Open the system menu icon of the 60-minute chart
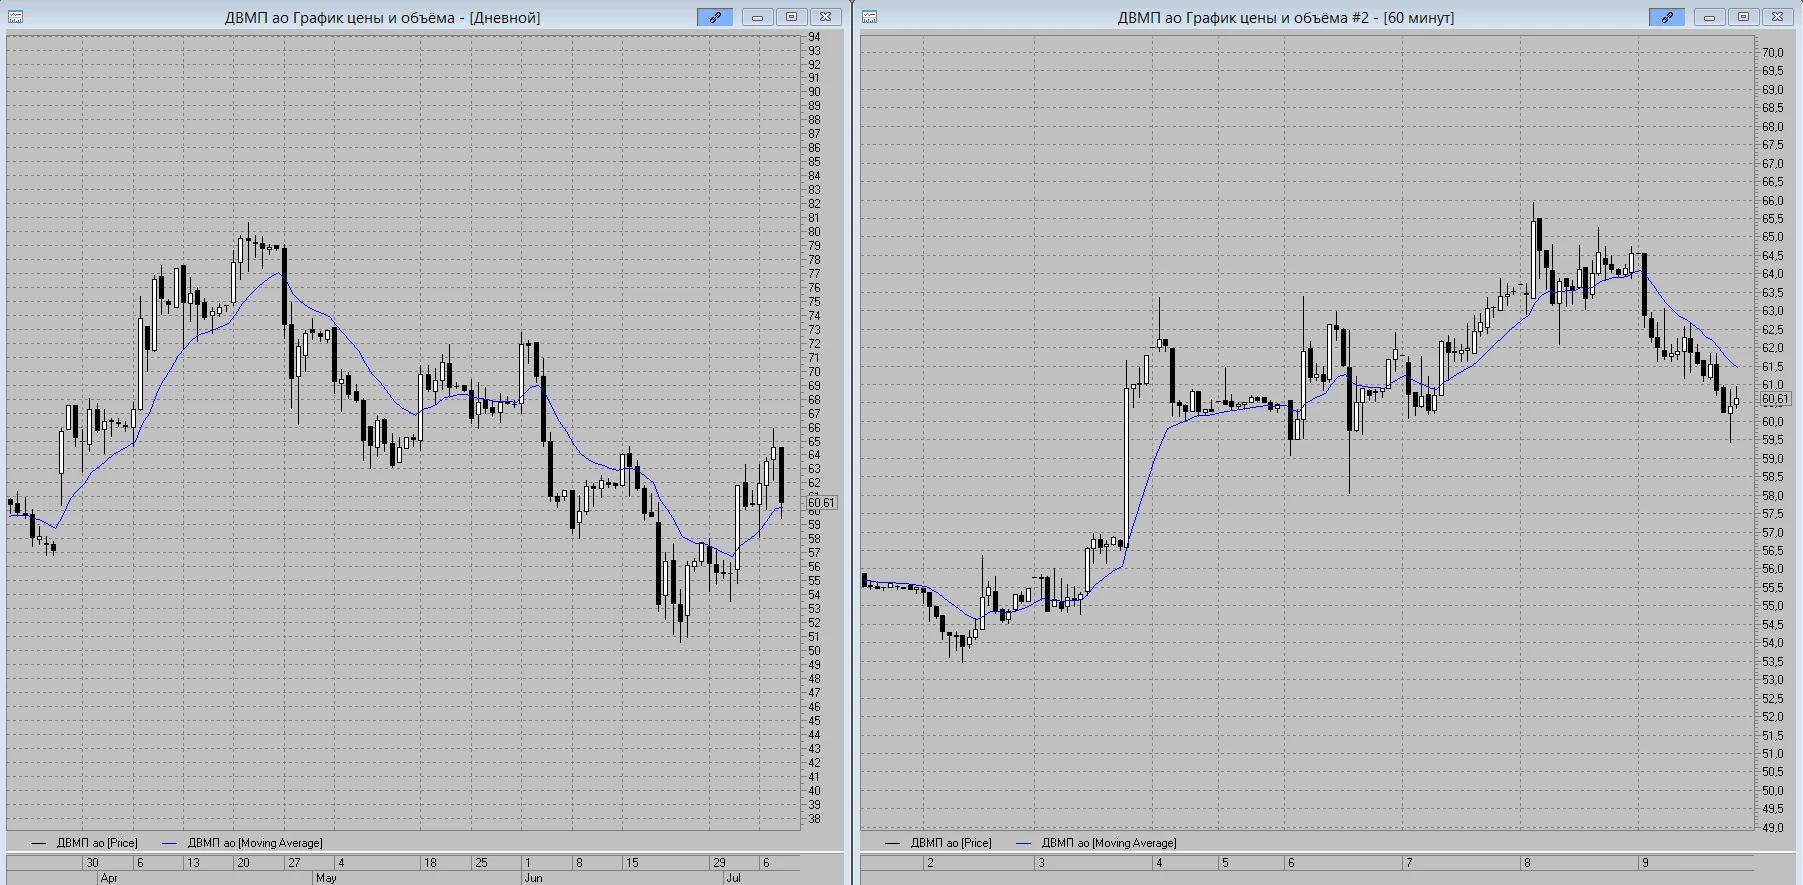The width and height of the screenshot is (1803, 885). (x=870, y=17)
